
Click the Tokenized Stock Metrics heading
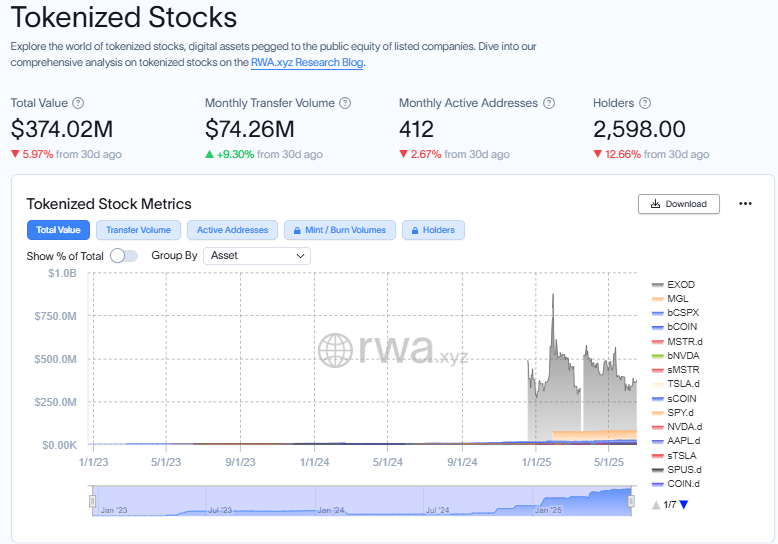click(x=109, y=204)
